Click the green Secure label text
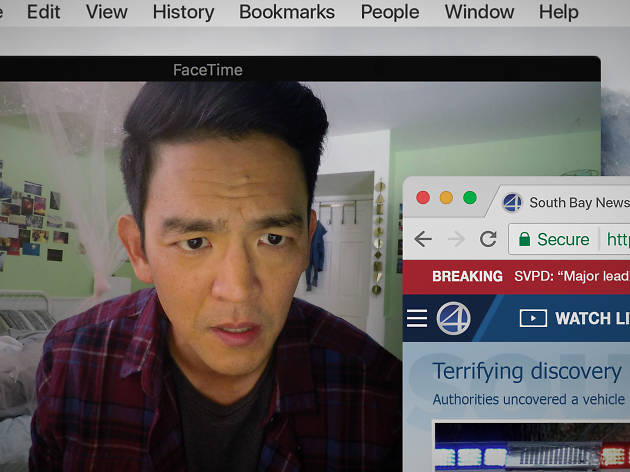Screen dimensions: 630x472 (563, 239)
